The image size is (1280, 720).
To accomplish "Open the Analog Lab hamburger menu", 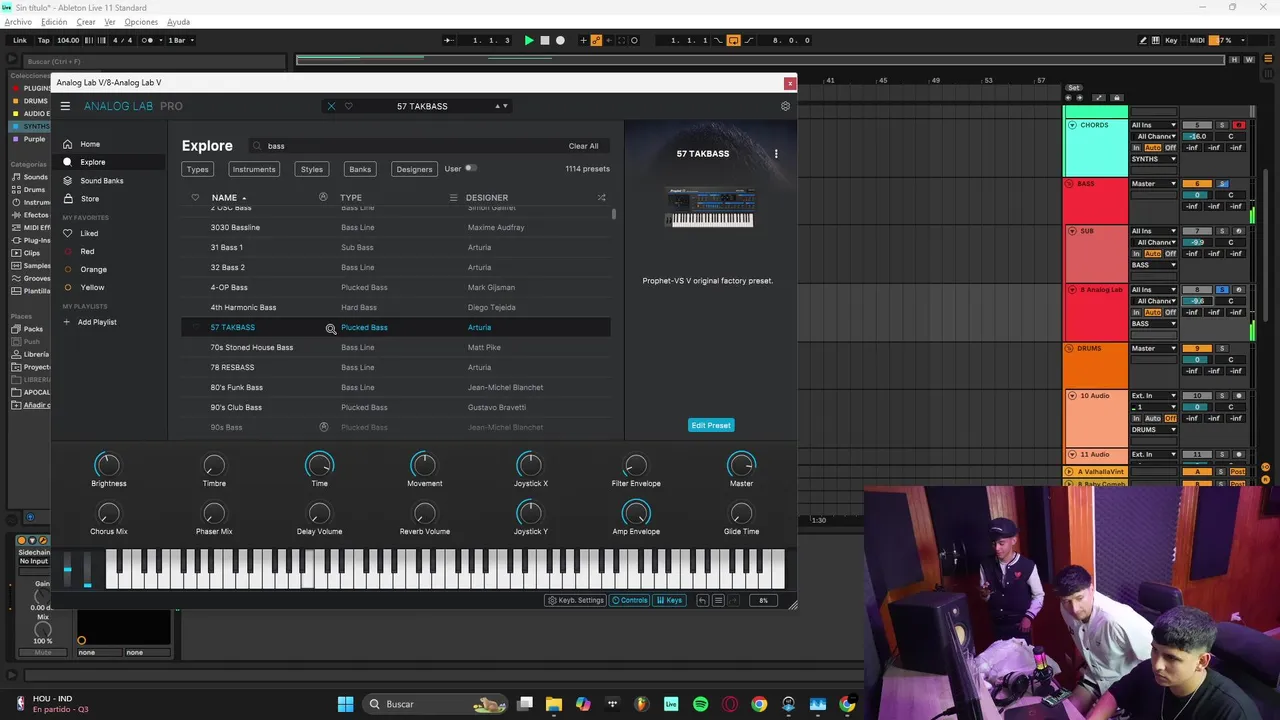I will (x=65, y=106).
